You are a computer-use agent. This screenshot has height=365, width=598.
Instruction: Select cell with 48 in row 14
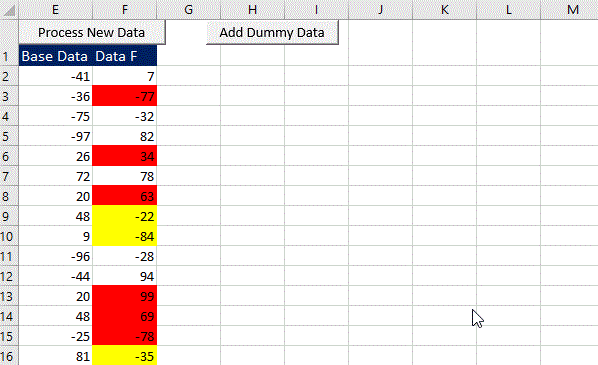click(x=55, y=316)
